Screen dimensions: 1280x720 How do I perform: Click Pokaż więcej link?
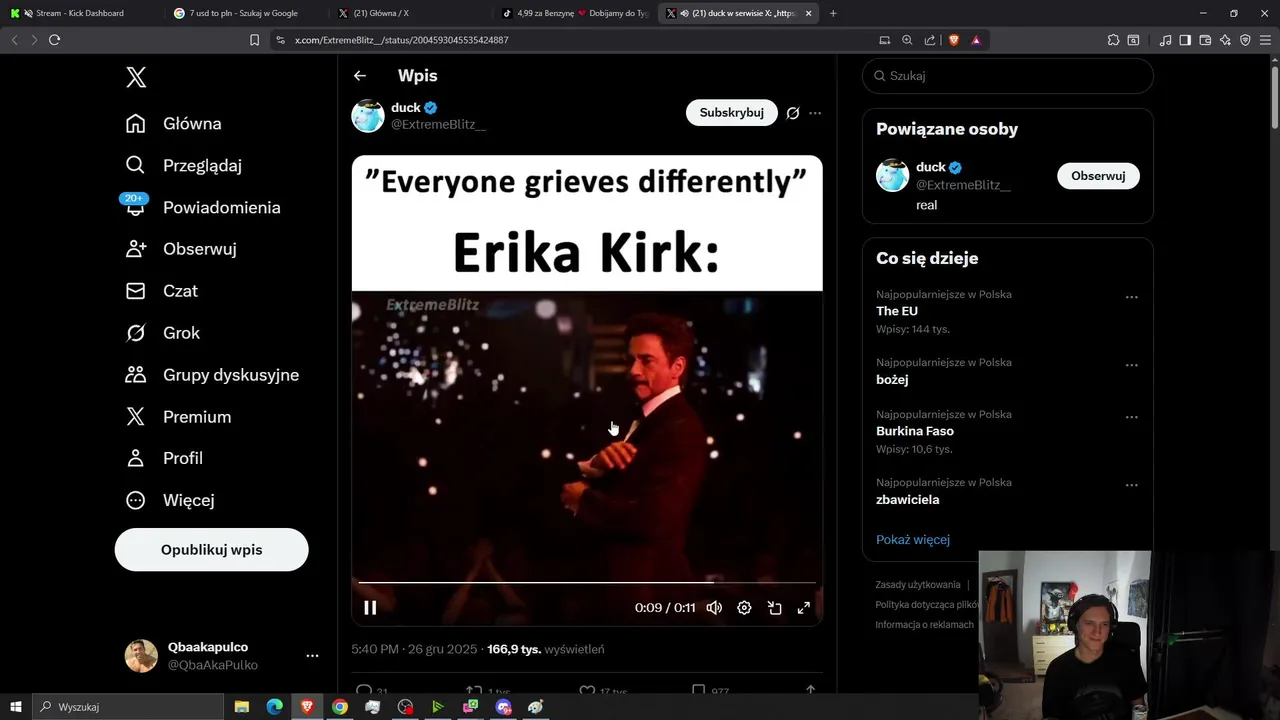pos(913,540)
